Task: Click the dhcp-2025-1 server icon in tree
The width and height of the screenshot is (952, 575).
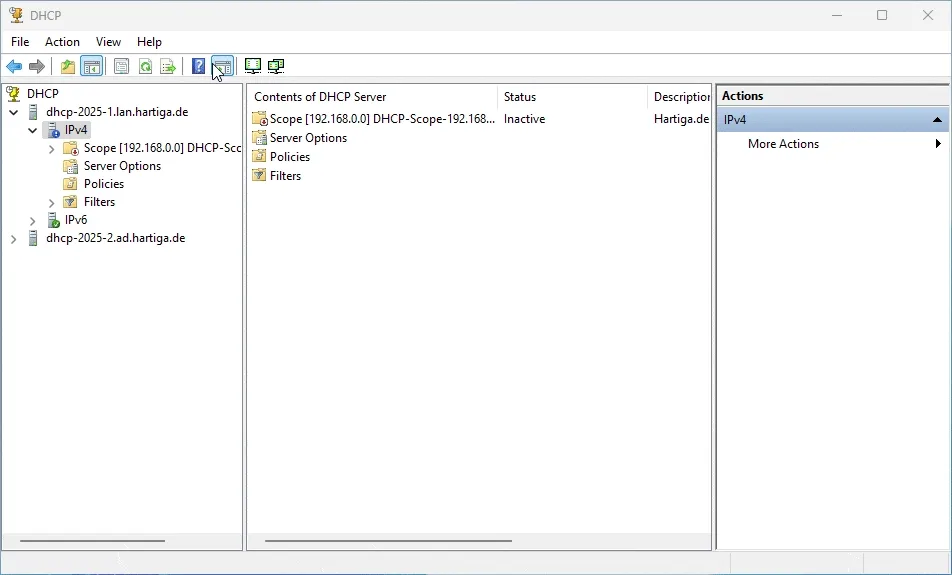Action: (33, 112)
